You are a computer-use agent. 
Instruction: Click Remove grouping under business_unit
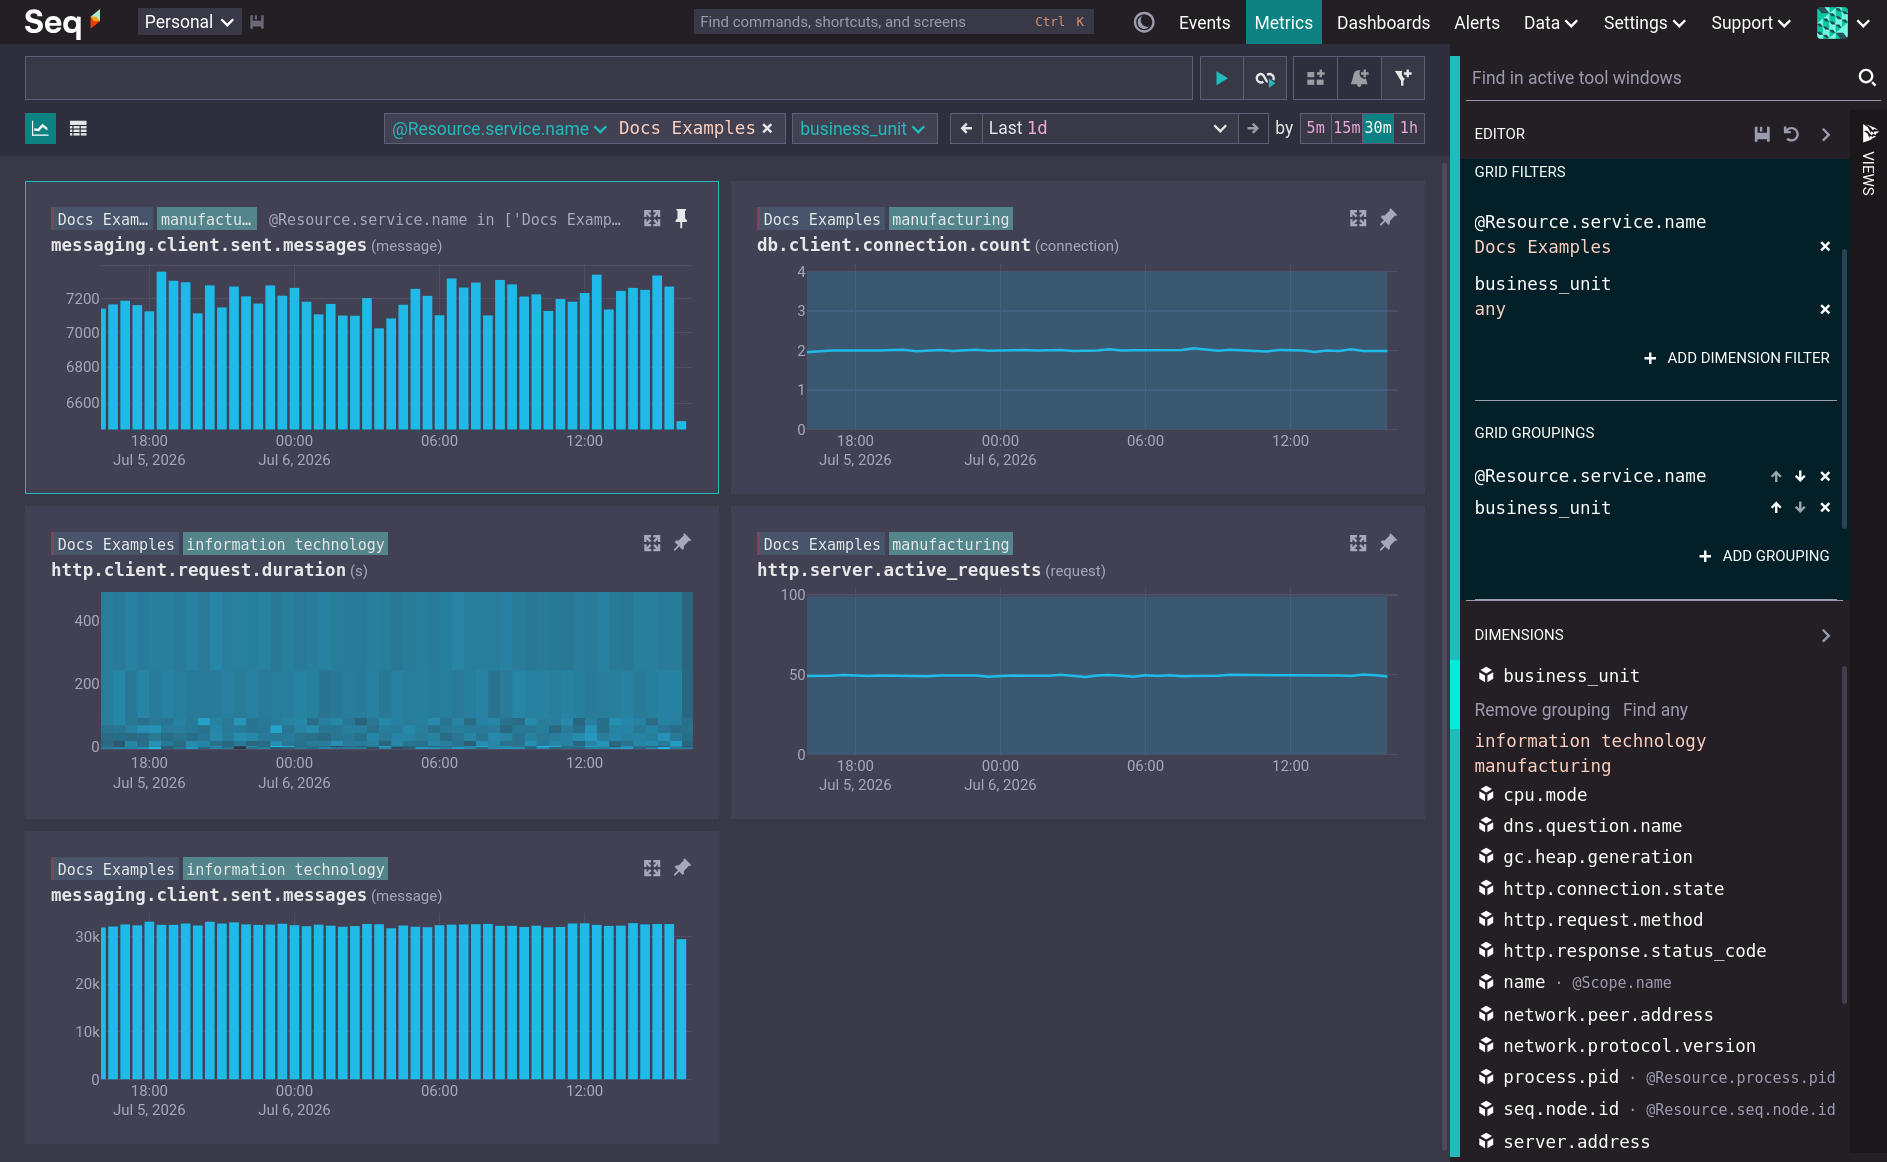(x=1542, y=710)
